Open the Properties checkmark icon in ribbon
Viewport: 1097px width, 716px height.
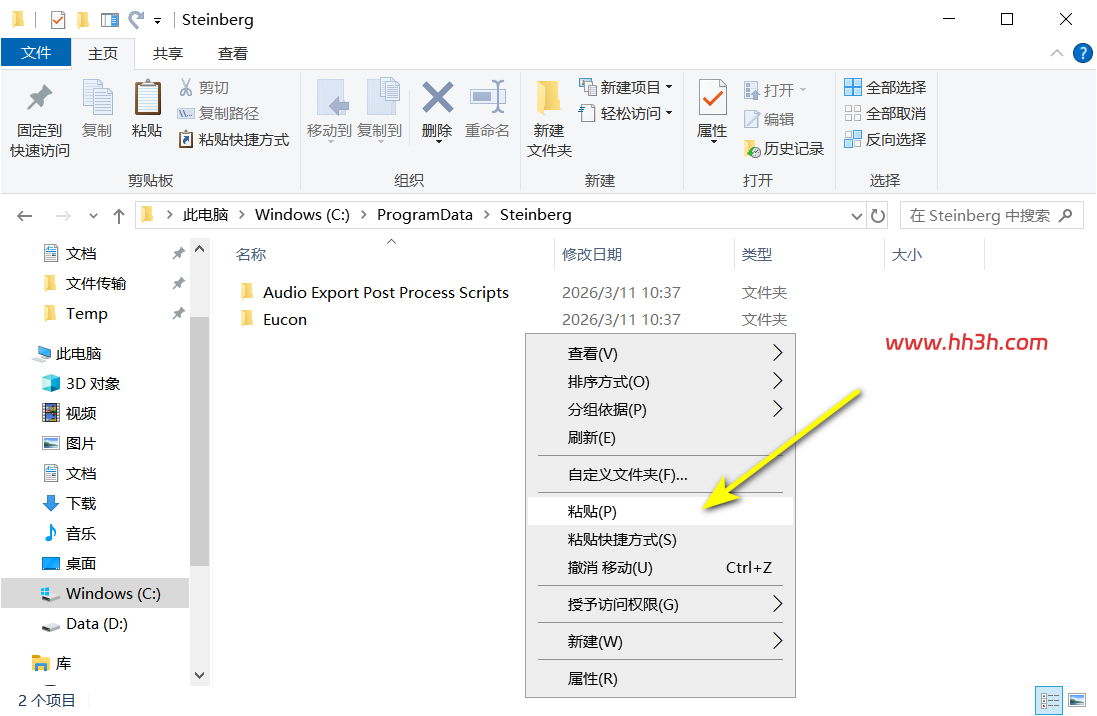point(712,97)
